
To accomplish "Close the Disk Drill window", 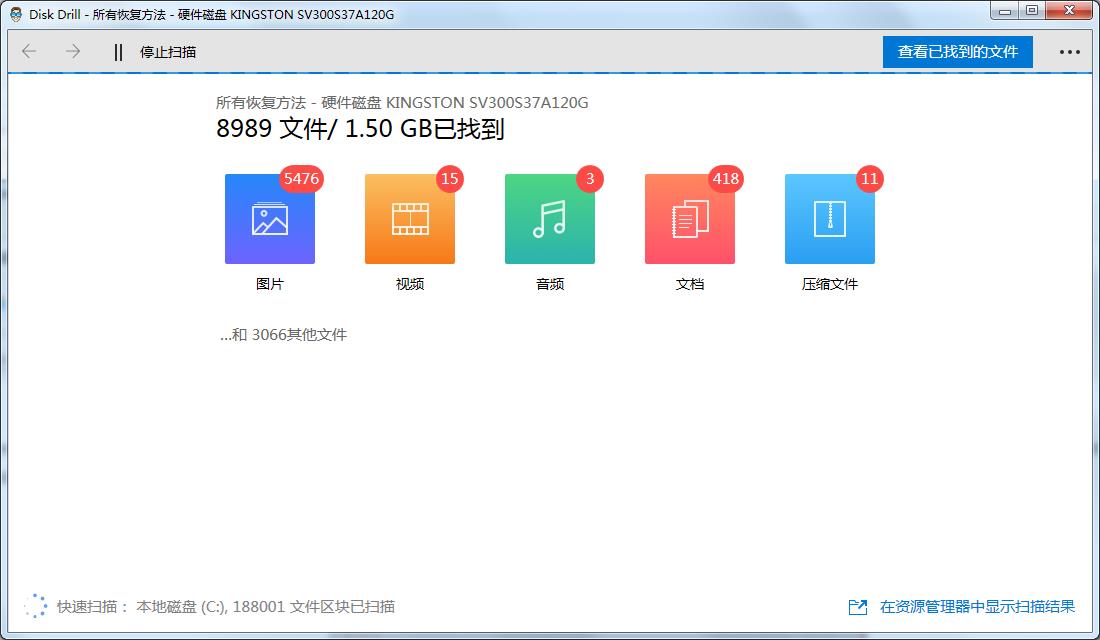I will pos(1069,11).
